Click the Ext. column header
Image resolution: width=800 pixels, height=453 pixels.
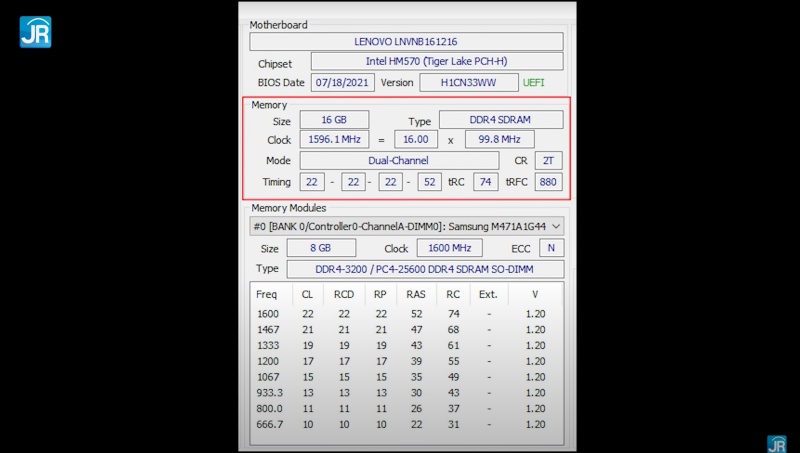[x=488, y=294]
